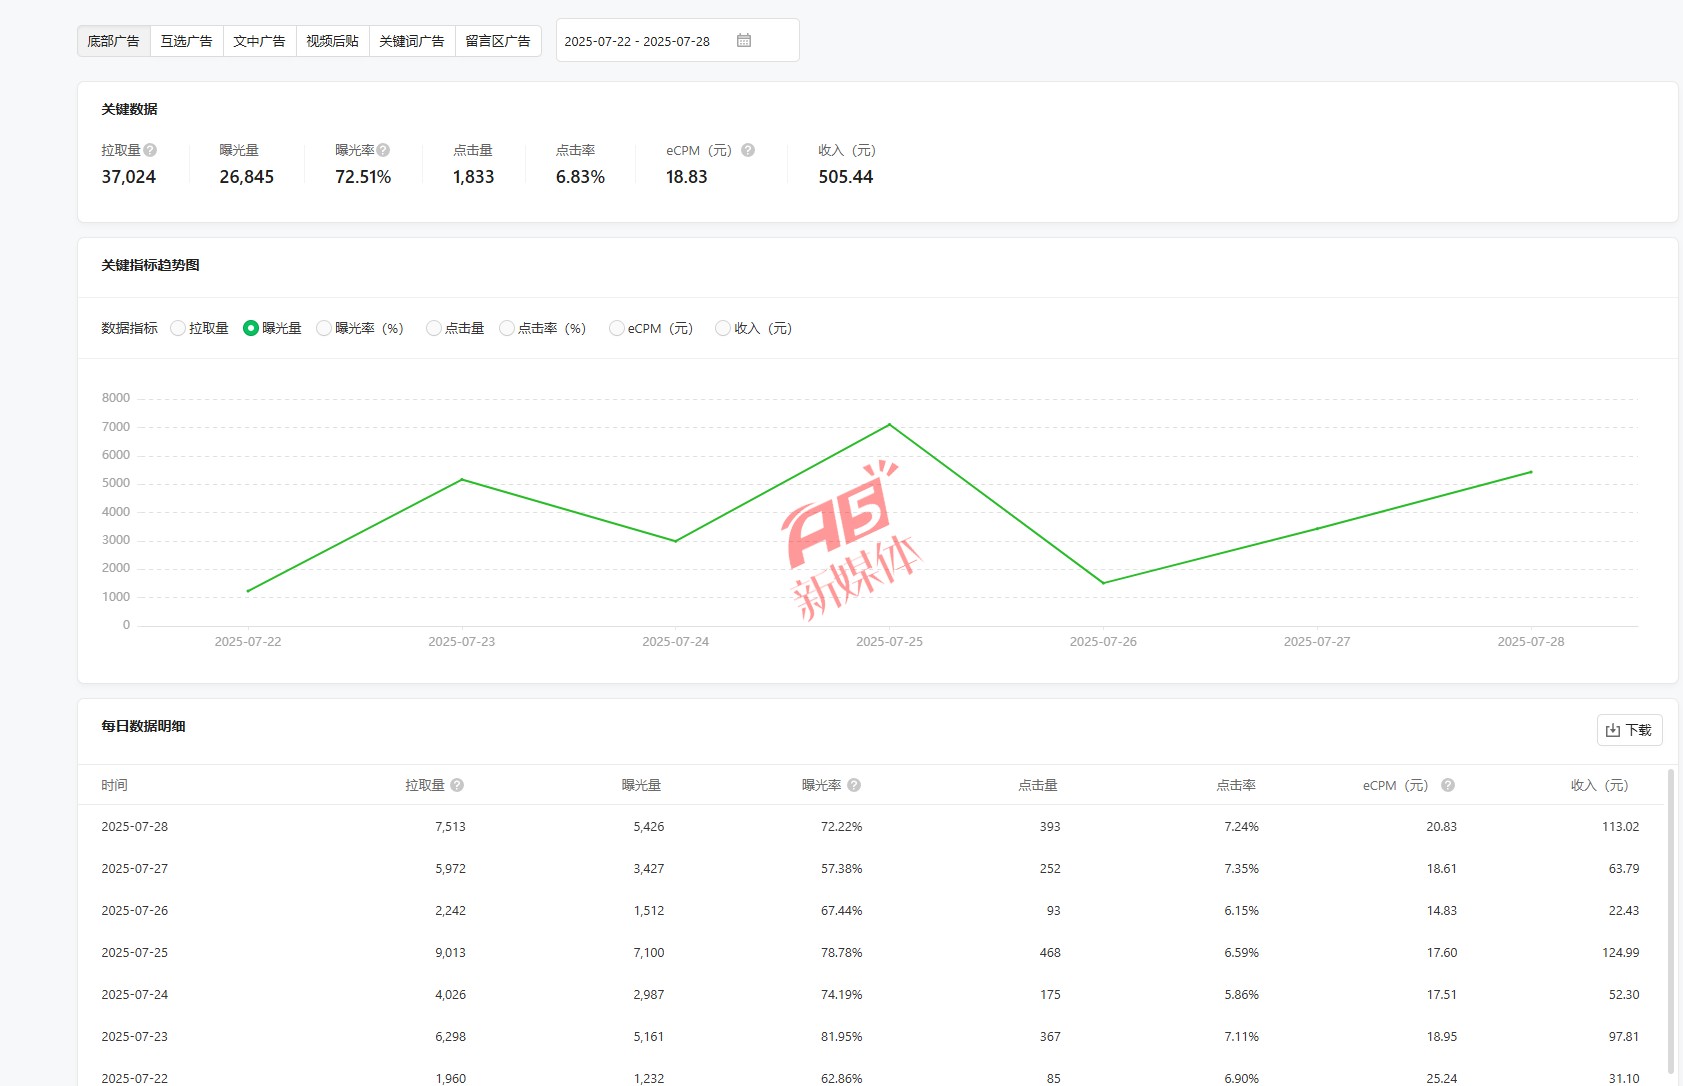This screenshot has height=1086, width=1683.
Task: Select the 曝光率 (%) chart metric
Action: [x=324, y=328]
